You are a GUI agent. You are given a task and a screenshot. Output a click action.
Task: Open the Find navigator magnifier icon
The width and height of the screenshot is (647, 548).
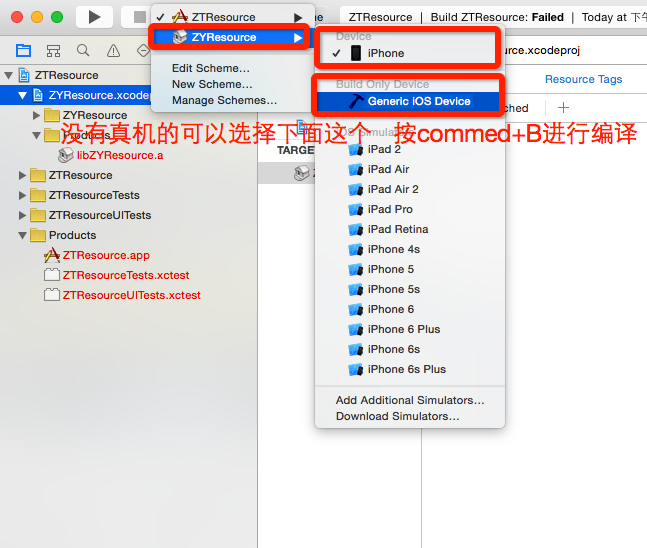[83, 50]
